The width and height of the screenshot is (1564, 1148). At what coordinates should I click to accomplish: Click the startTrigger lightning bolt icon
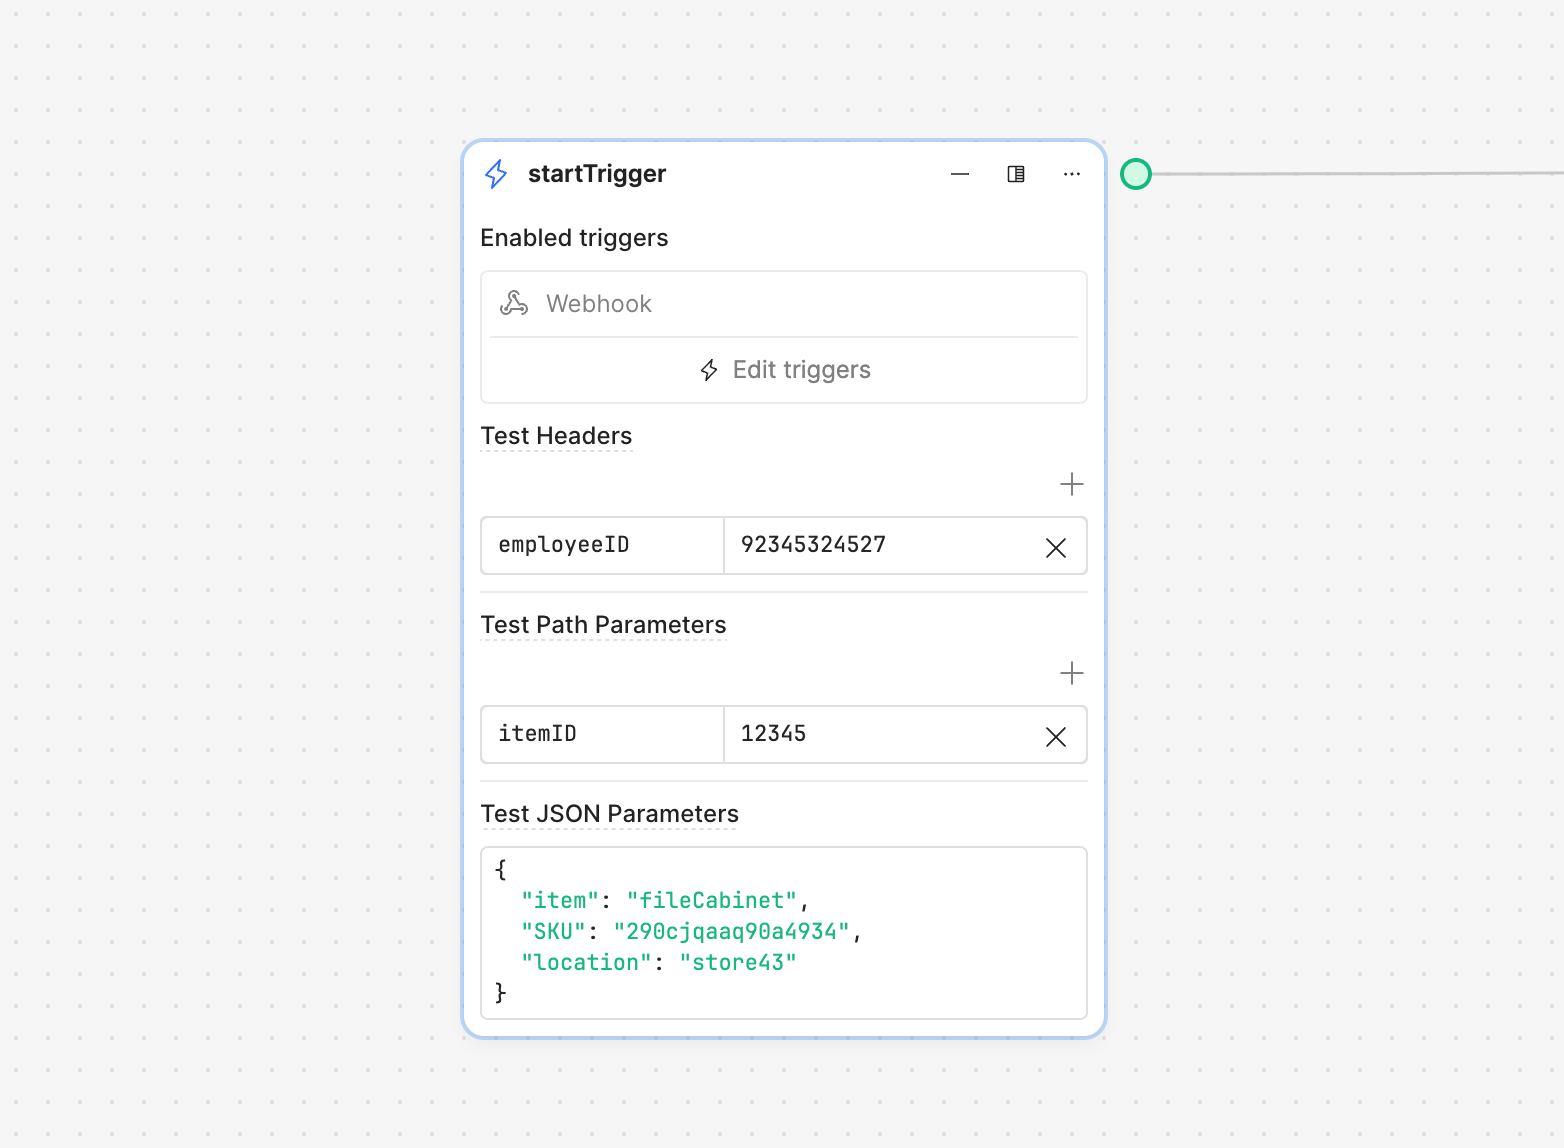point(496,174)
